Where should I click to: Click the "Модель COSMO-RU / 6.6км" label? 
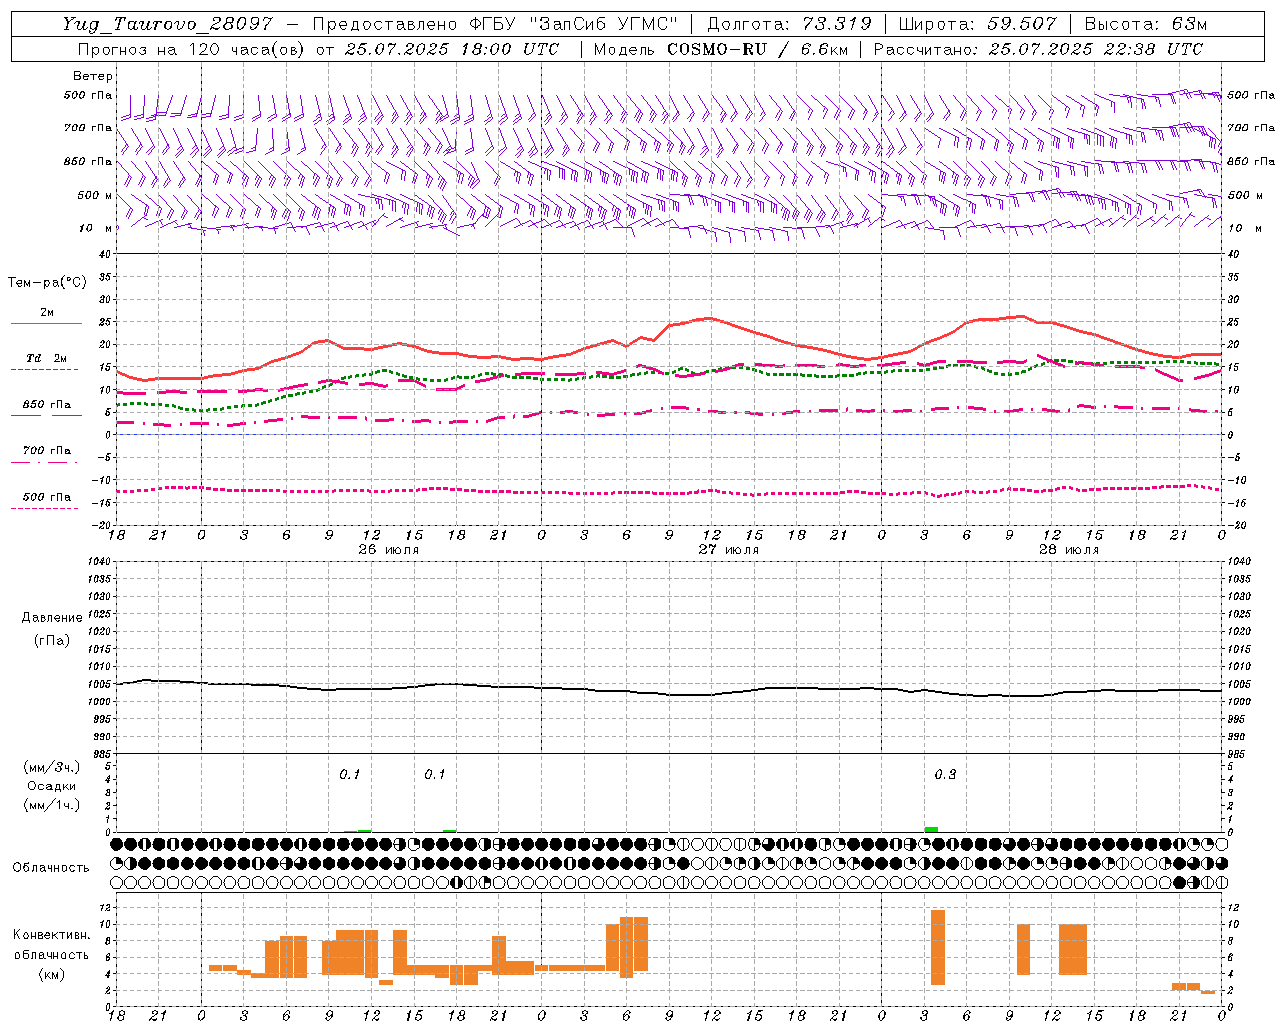click(719, 49)
